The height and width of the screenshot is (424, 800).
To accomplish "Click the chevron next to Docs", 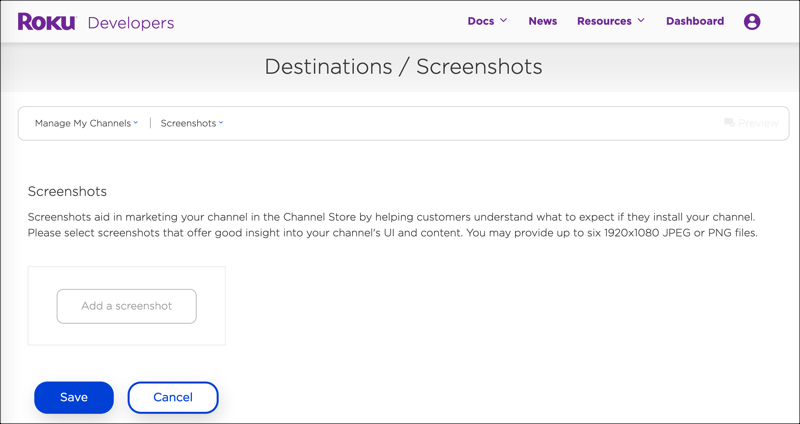I will point(504,21).
